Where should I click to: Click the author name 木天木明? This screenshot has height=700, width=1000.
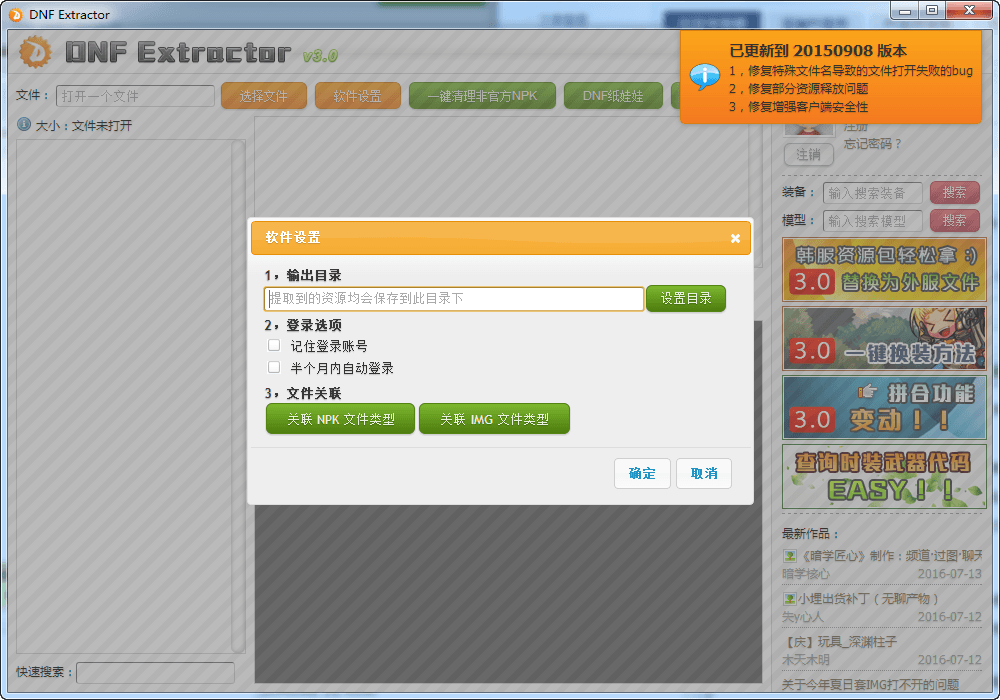806,660
